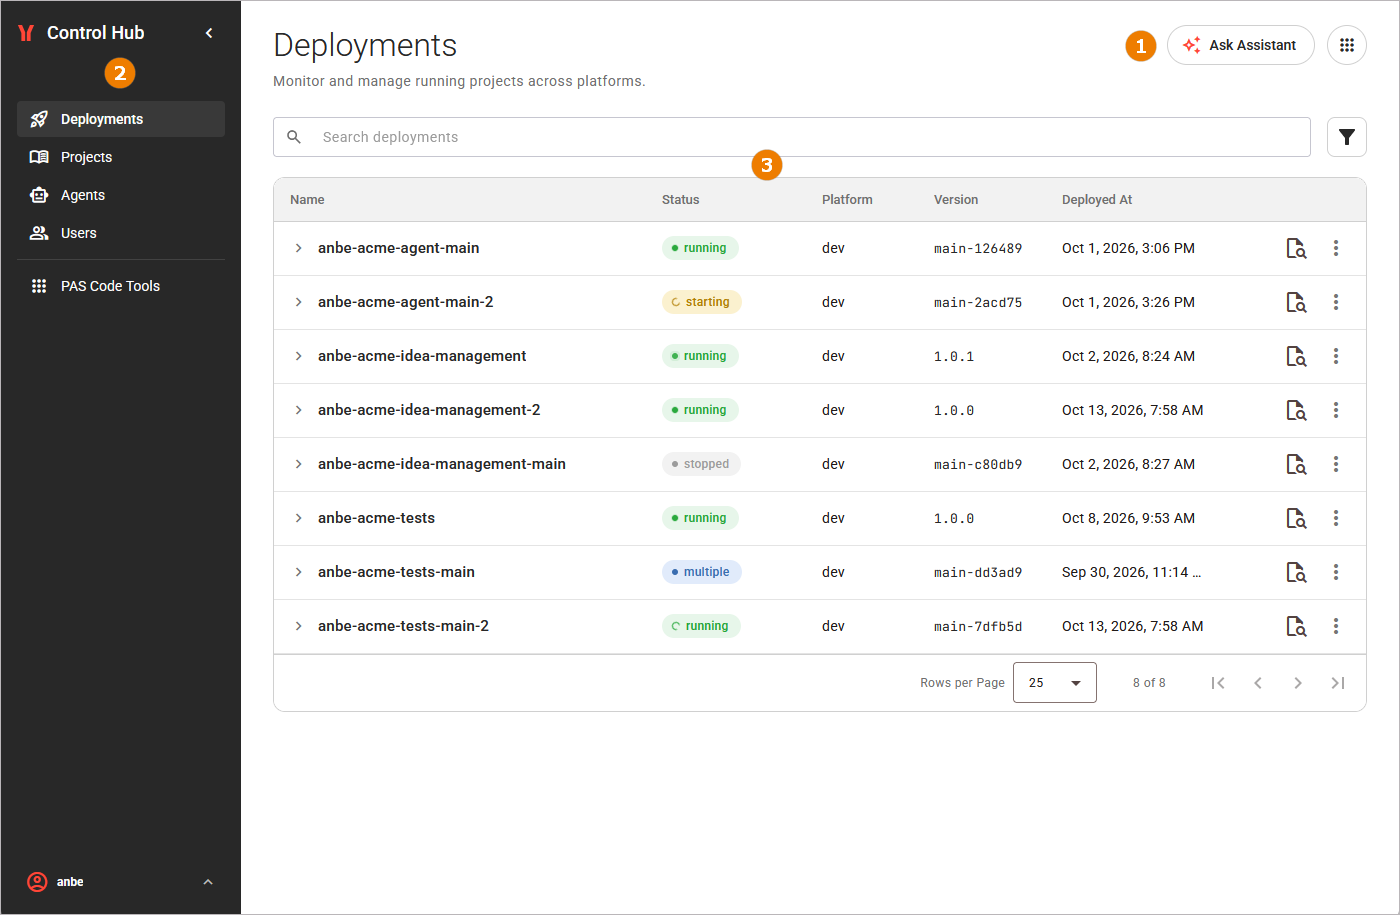Open PAS Code Tools
1400x915 pixels.
click(121, 286)
